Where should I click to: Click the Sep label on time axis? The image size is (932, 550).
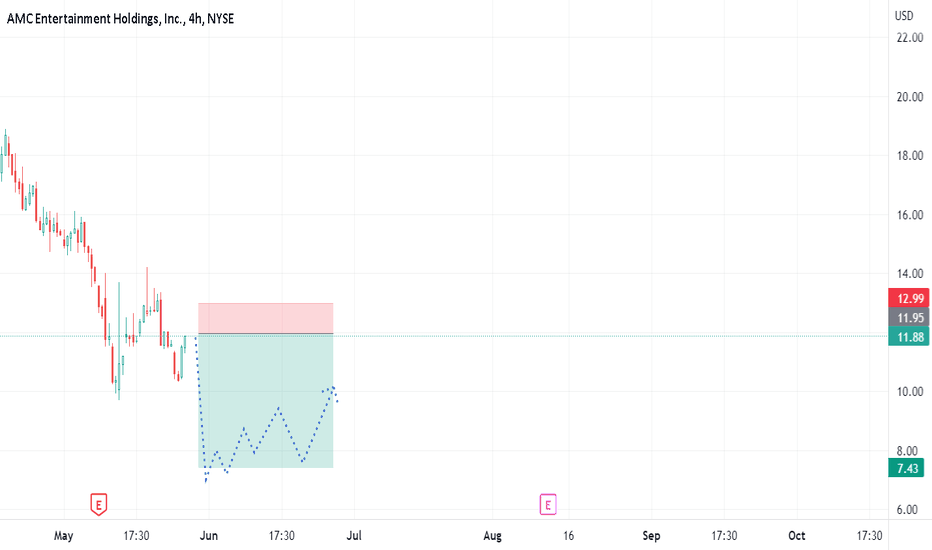click(651, 536)
